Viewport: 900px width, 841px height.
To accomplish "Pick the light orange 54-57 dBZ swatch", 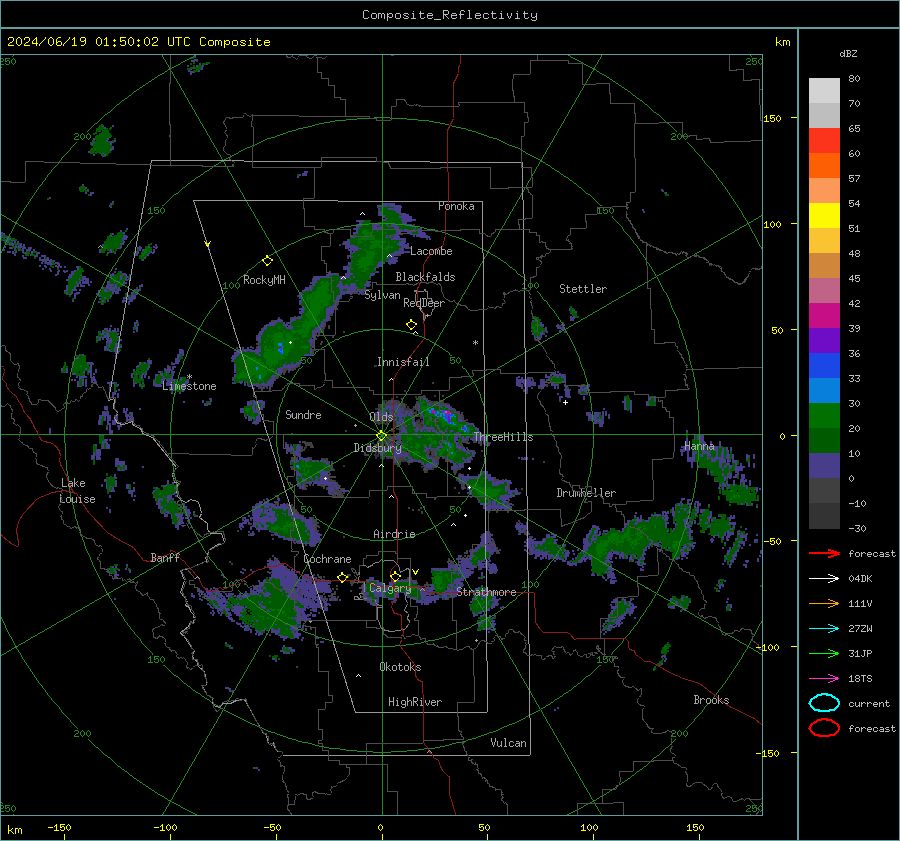I will click(x=824, y=191).
